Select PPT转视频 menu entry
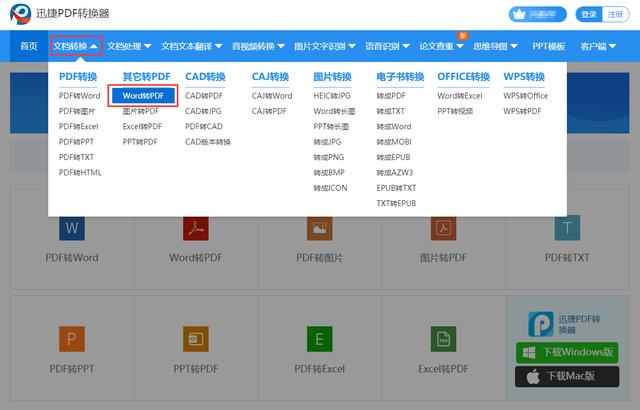 tap(455, 111)
